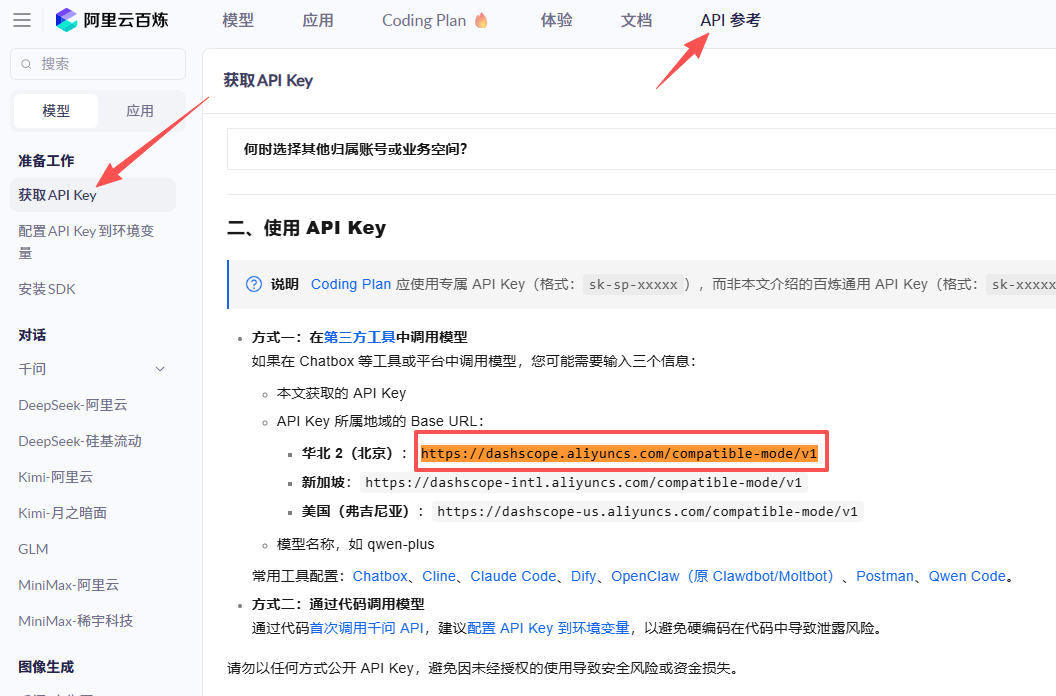Screen dimensions: 1056x696
Task: Open Kimi-阿里云 in the sidebar
Action: pyautogui.click(x=56, y=477)
